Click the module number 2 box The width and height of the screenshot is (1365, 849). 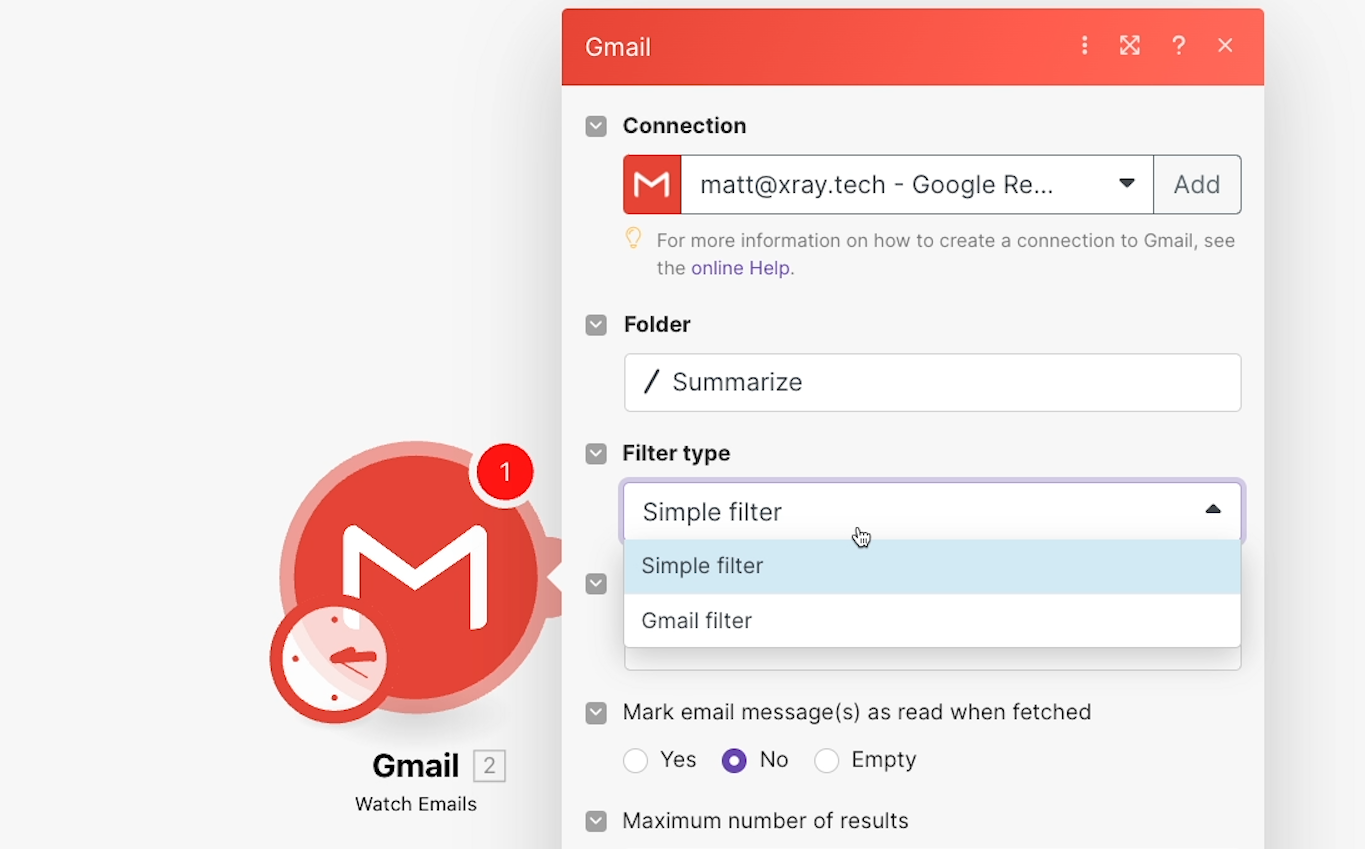(x=489, y=766)
